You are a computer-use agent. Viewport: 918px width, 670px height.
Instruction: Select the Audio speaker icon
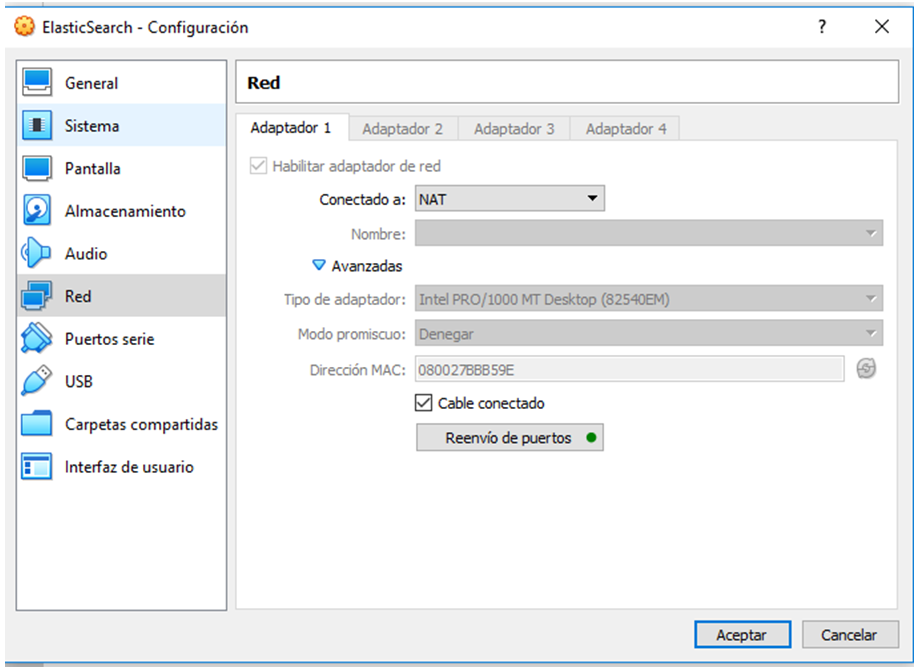[x=36, y=253]
